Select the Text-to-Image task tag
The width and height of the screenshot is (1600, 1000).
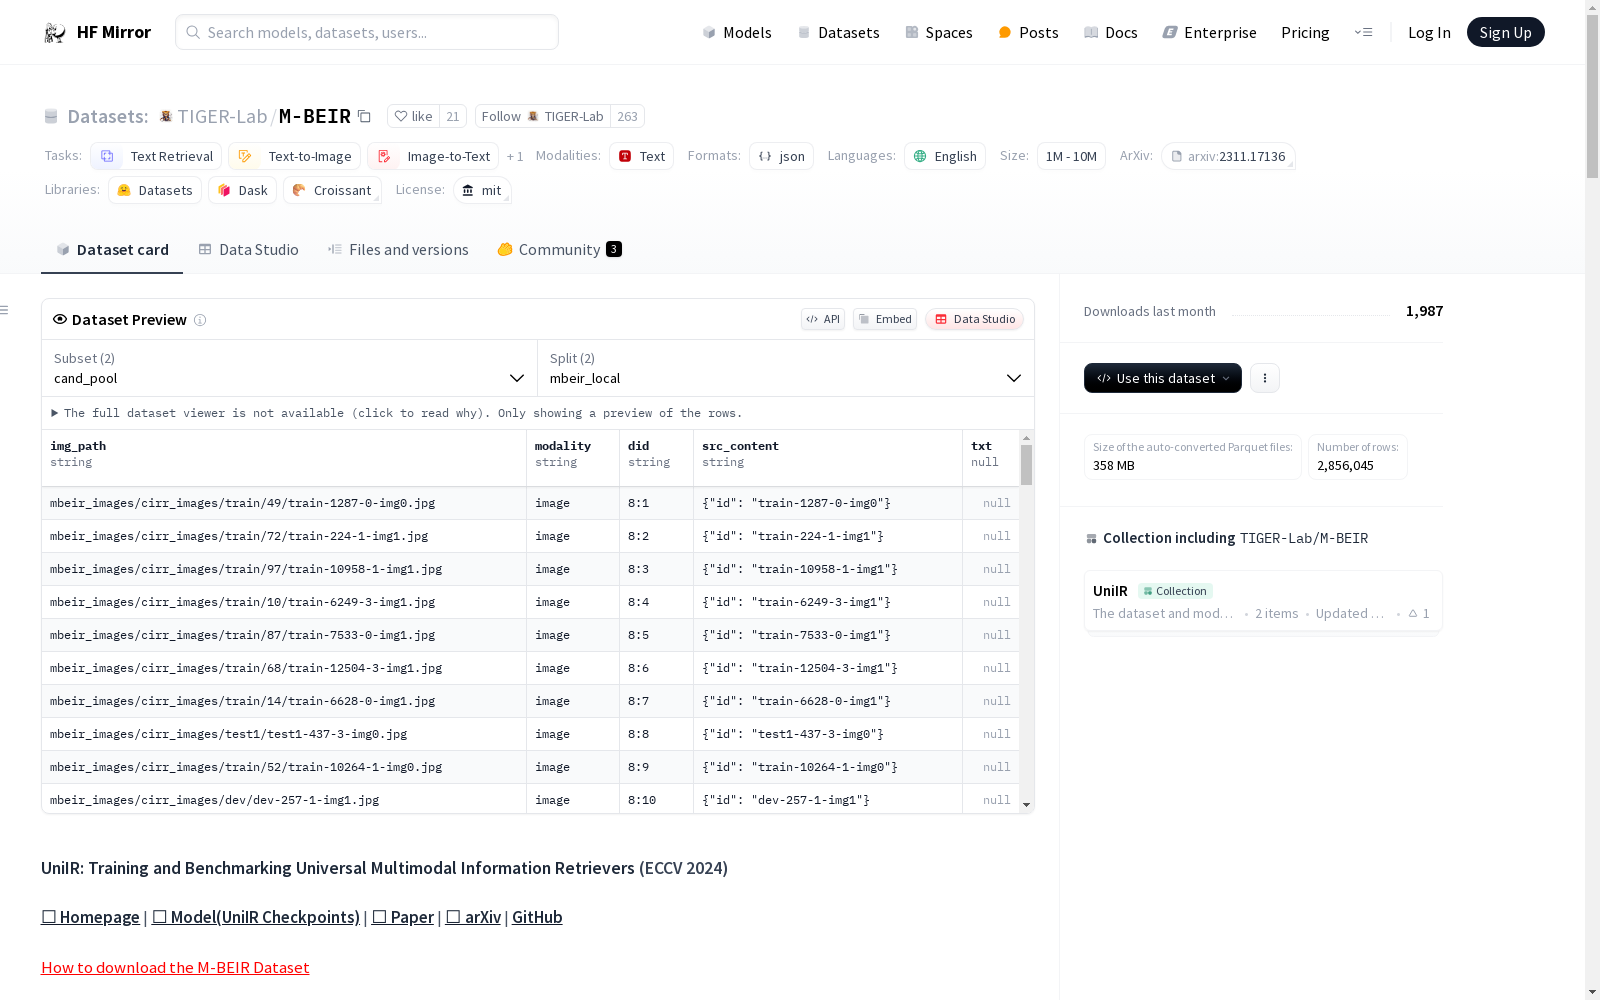click(294, 156)
